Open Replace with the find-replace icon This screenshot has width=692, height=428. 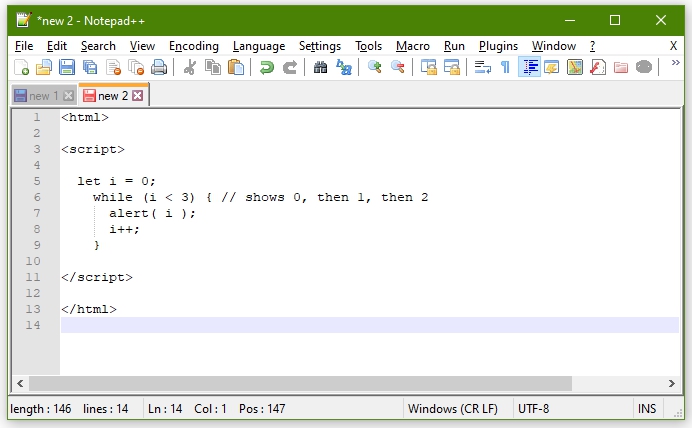343,68
